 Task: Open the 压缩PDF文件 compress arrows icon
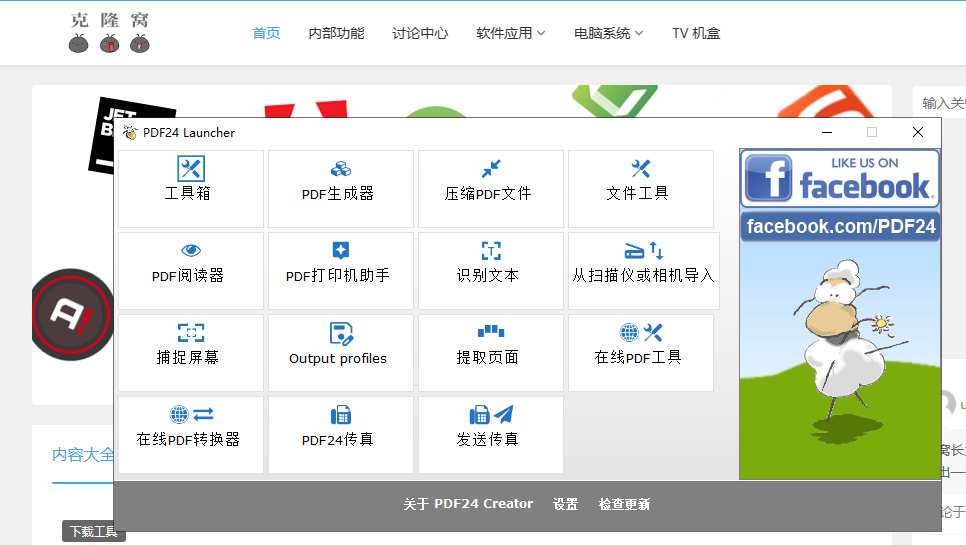(x=491, y=169)
